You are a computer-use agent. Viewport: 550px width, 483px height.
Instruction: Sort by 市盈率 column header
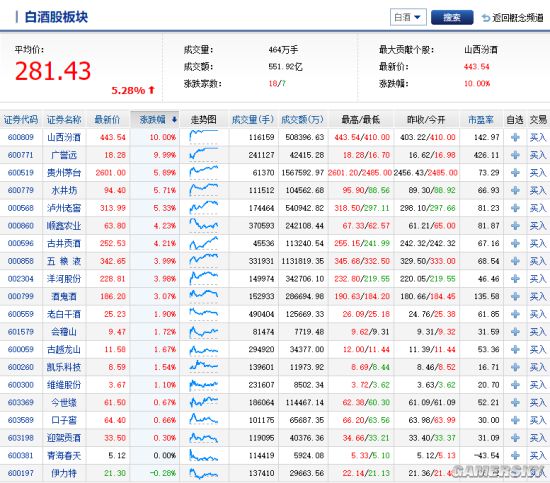(481, 120)
